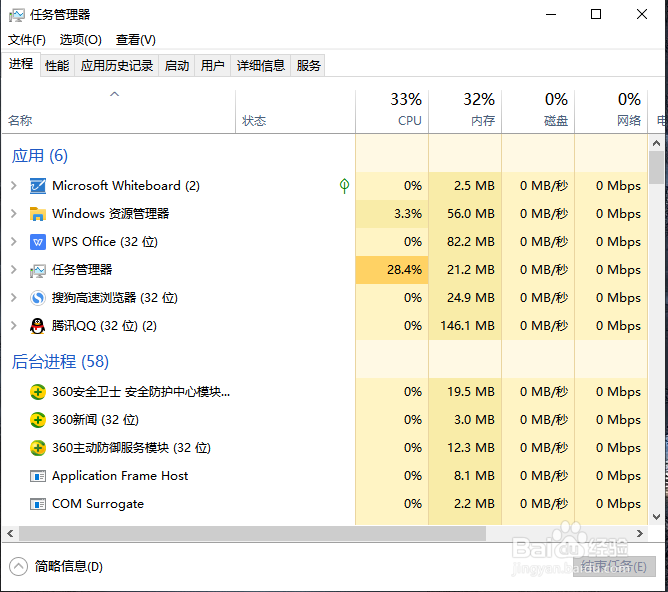Viewport: 668px width, 592px height.
Task: Click the 任务管理器 process row icon
Action: pyautogui.click(x=37, y=270)
